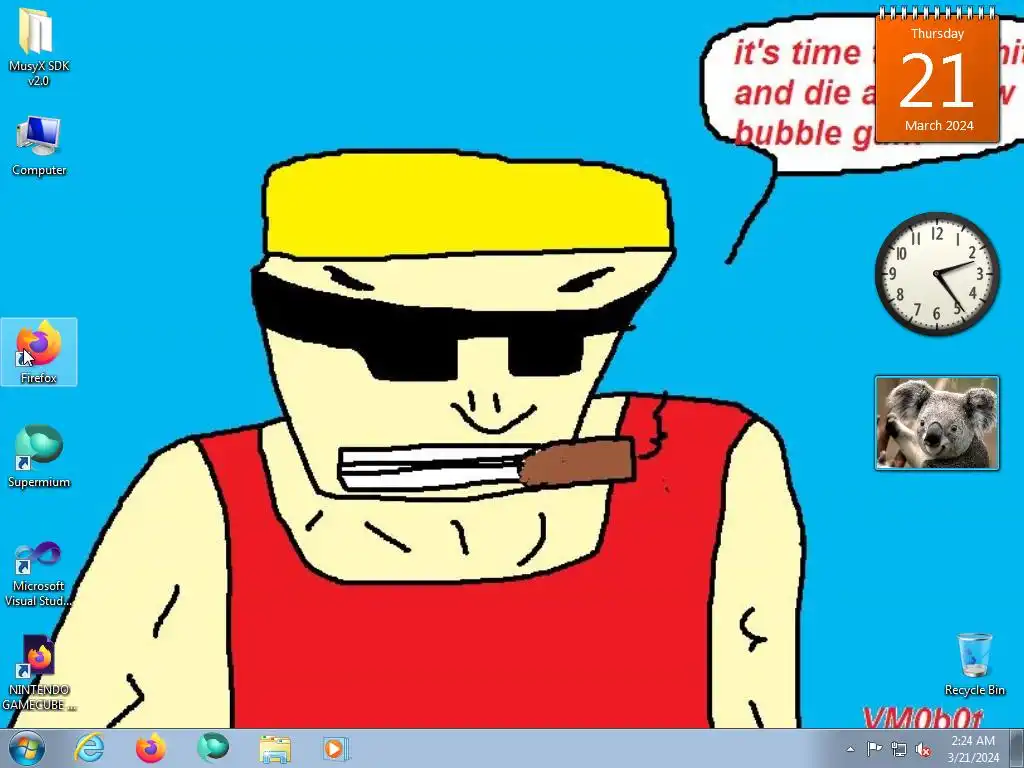Launch Firefox from the taskbar
1024x768 pixels.
[150, 748]
